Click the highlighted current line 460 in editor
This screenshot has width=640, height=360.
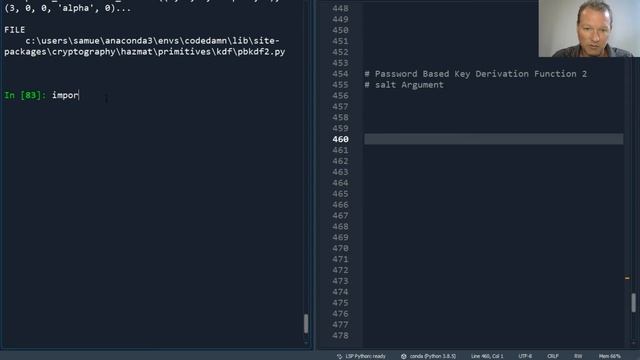493,139
